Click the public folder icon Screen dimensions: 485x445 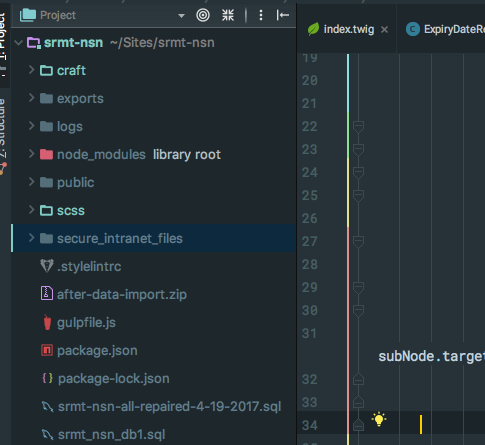point(46,183)
